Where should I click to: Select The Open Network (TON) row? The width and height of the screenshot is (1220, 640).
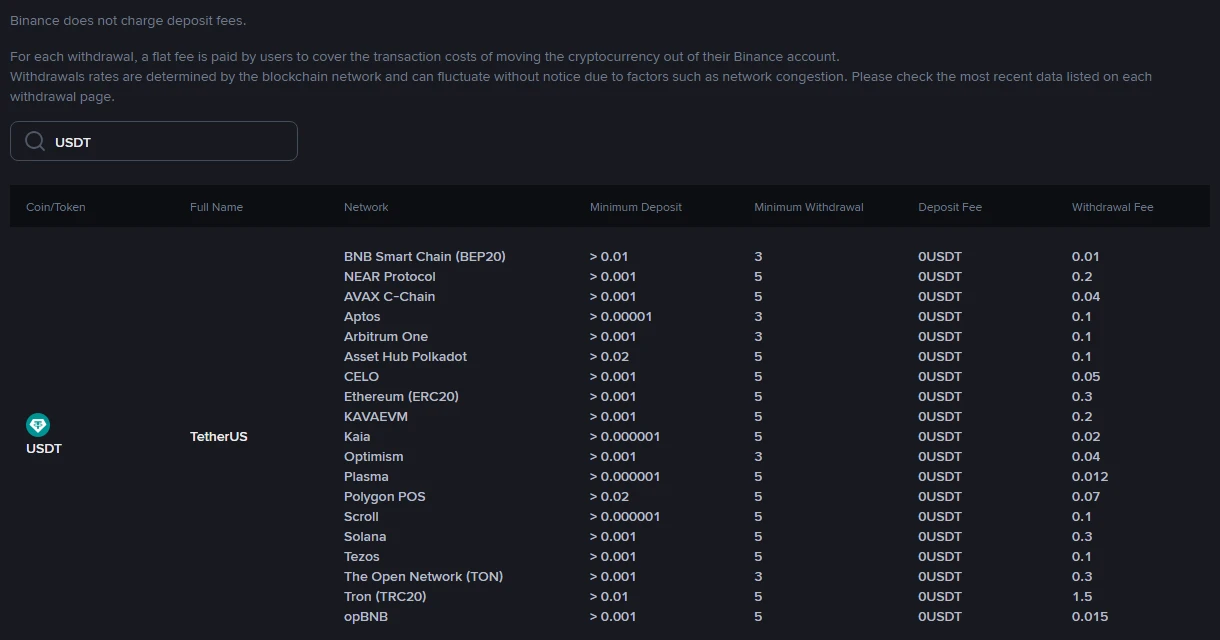click(x=424, y=576)
